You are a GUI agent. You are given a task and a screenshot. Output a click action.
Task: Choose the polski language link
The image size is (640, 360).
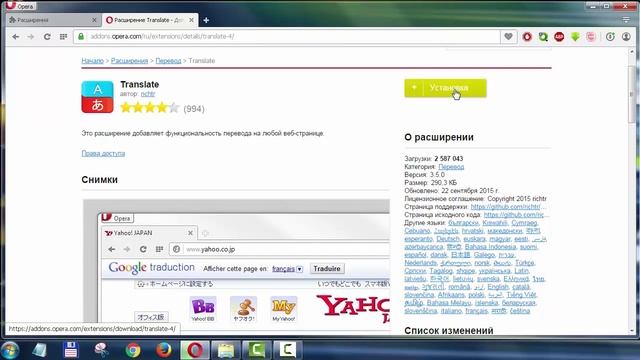click(476, 295)
